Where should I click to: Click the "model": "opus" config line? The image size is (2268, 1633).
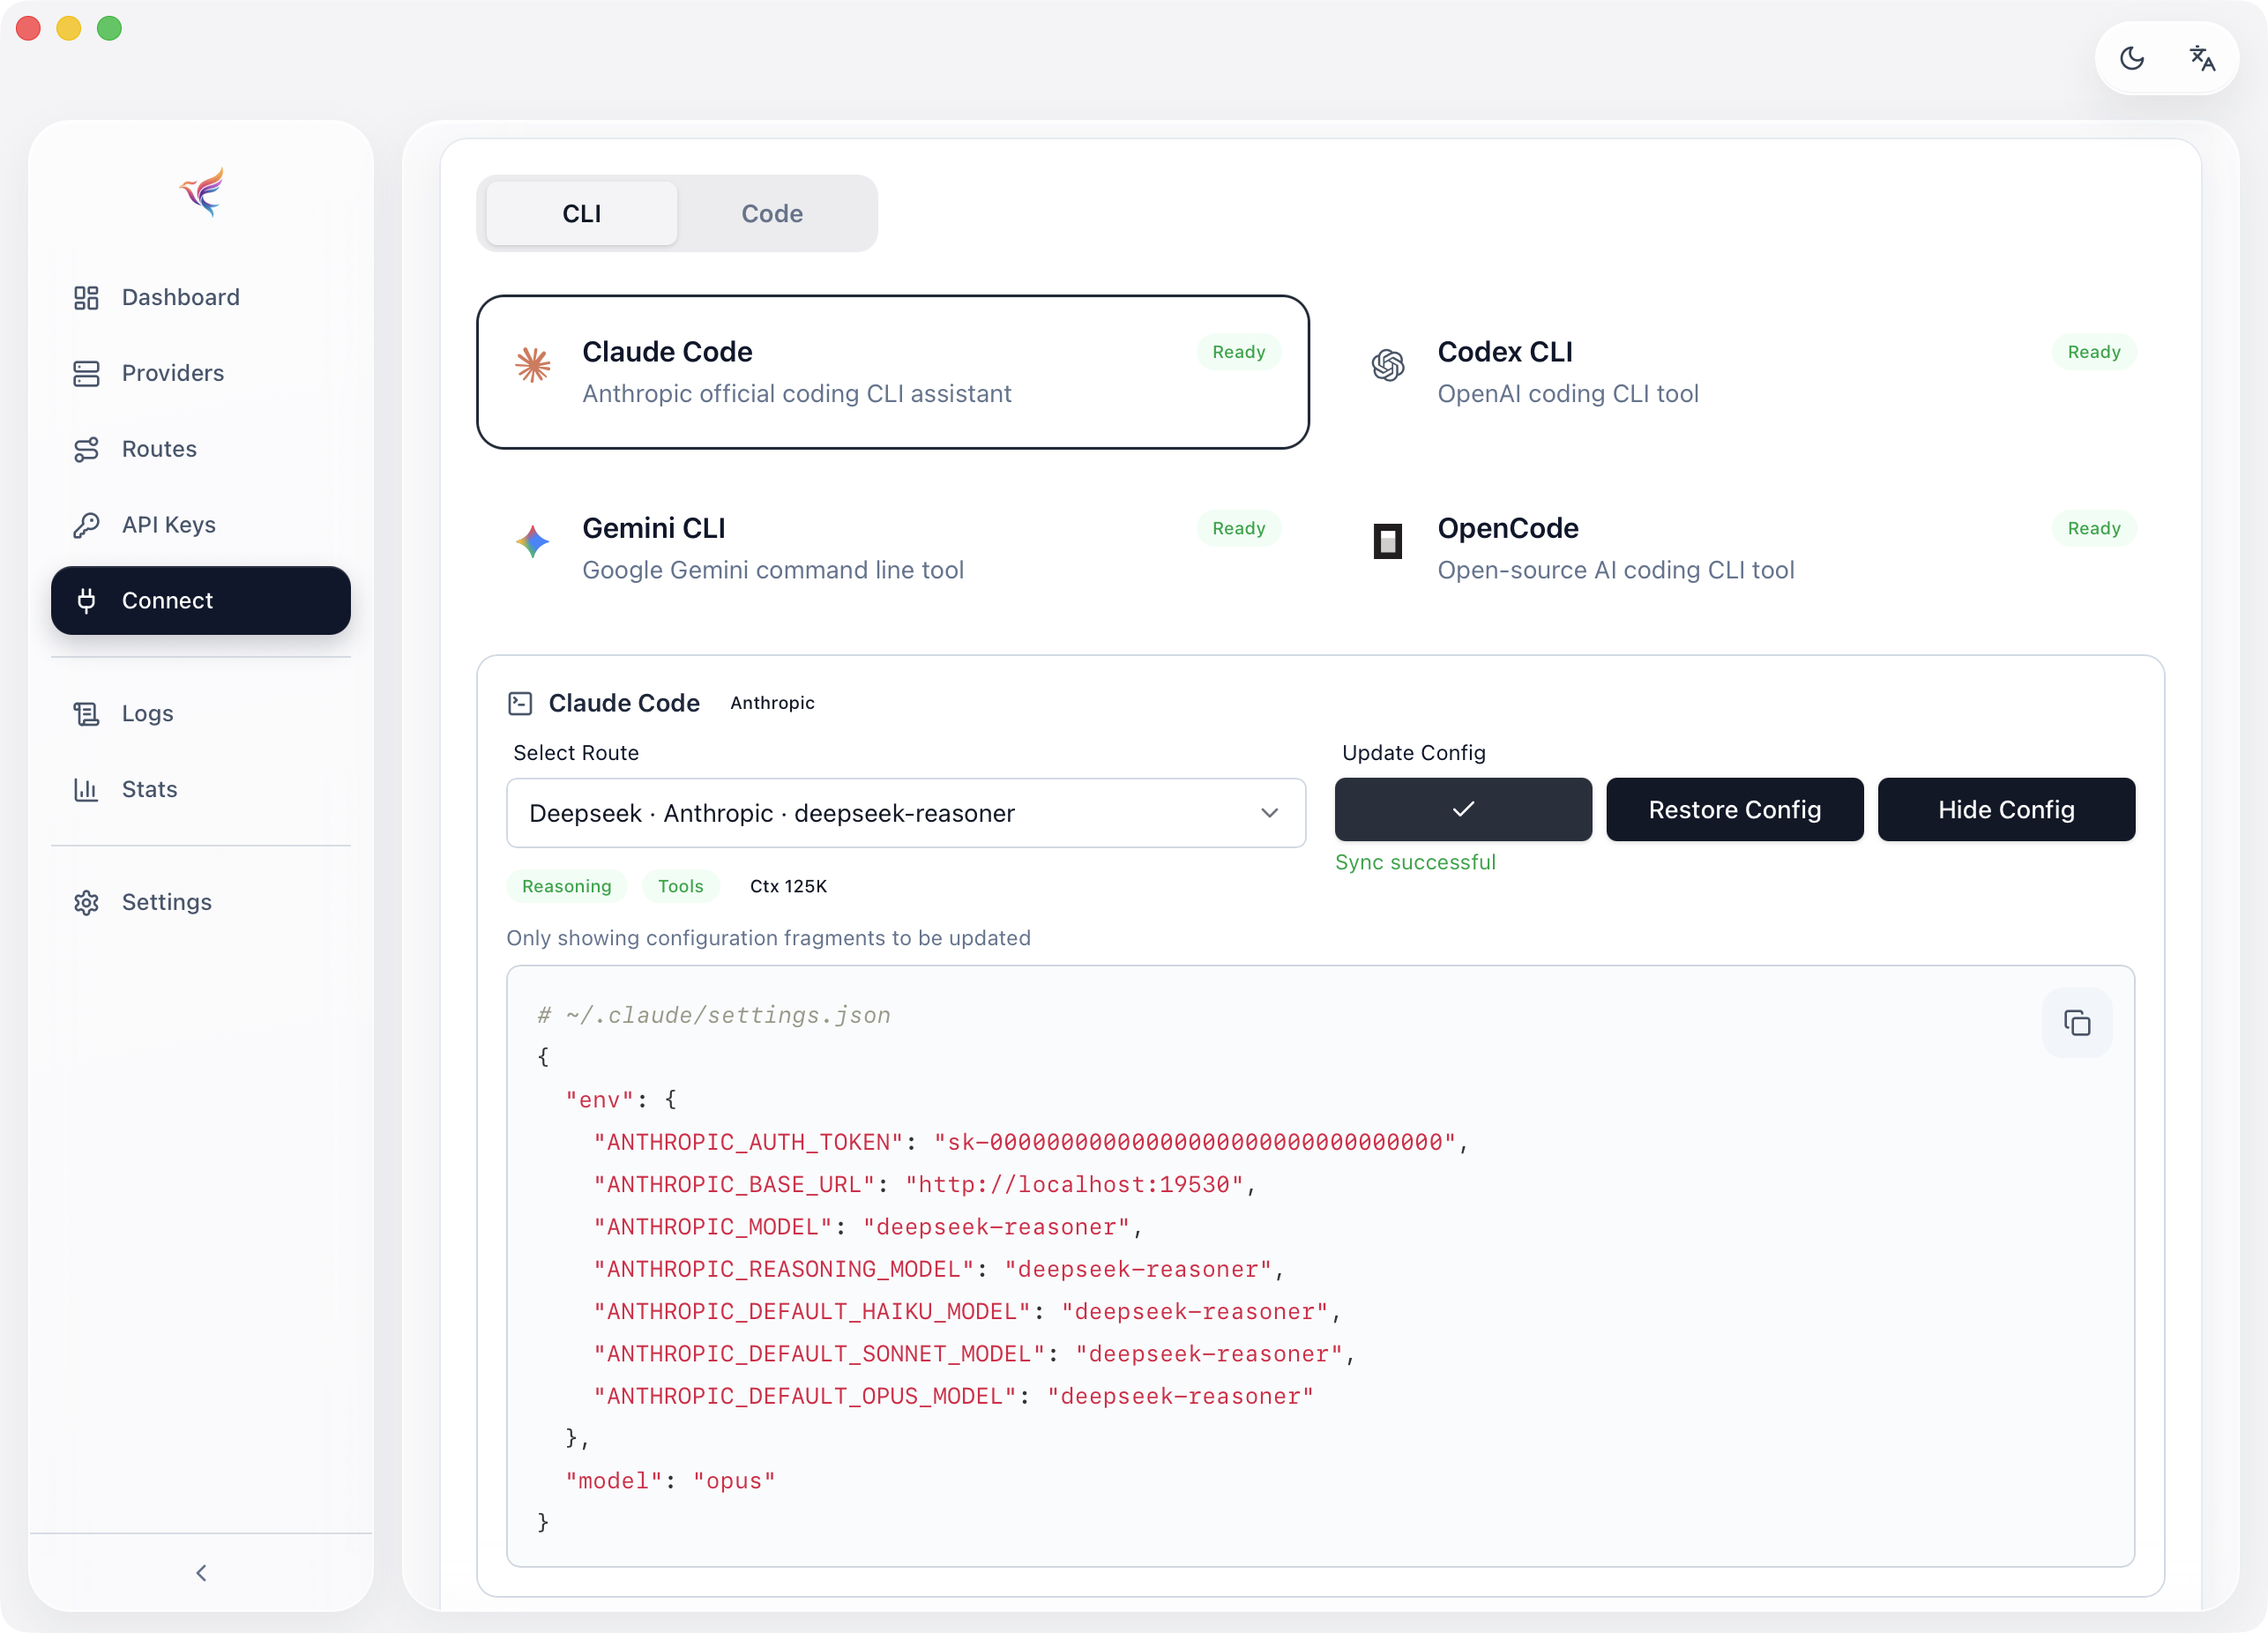click(670, 1481)
